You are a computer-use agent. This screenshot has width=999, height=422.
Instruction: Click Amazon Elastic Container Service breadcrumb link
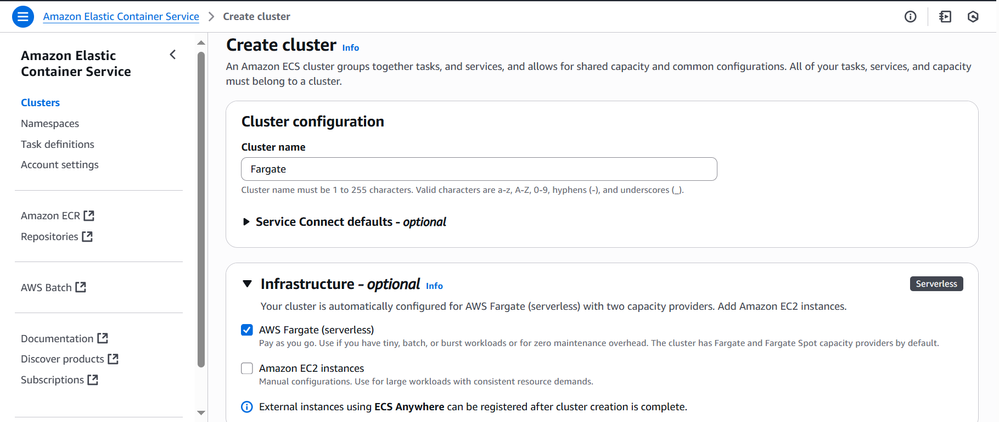(121, 17)
